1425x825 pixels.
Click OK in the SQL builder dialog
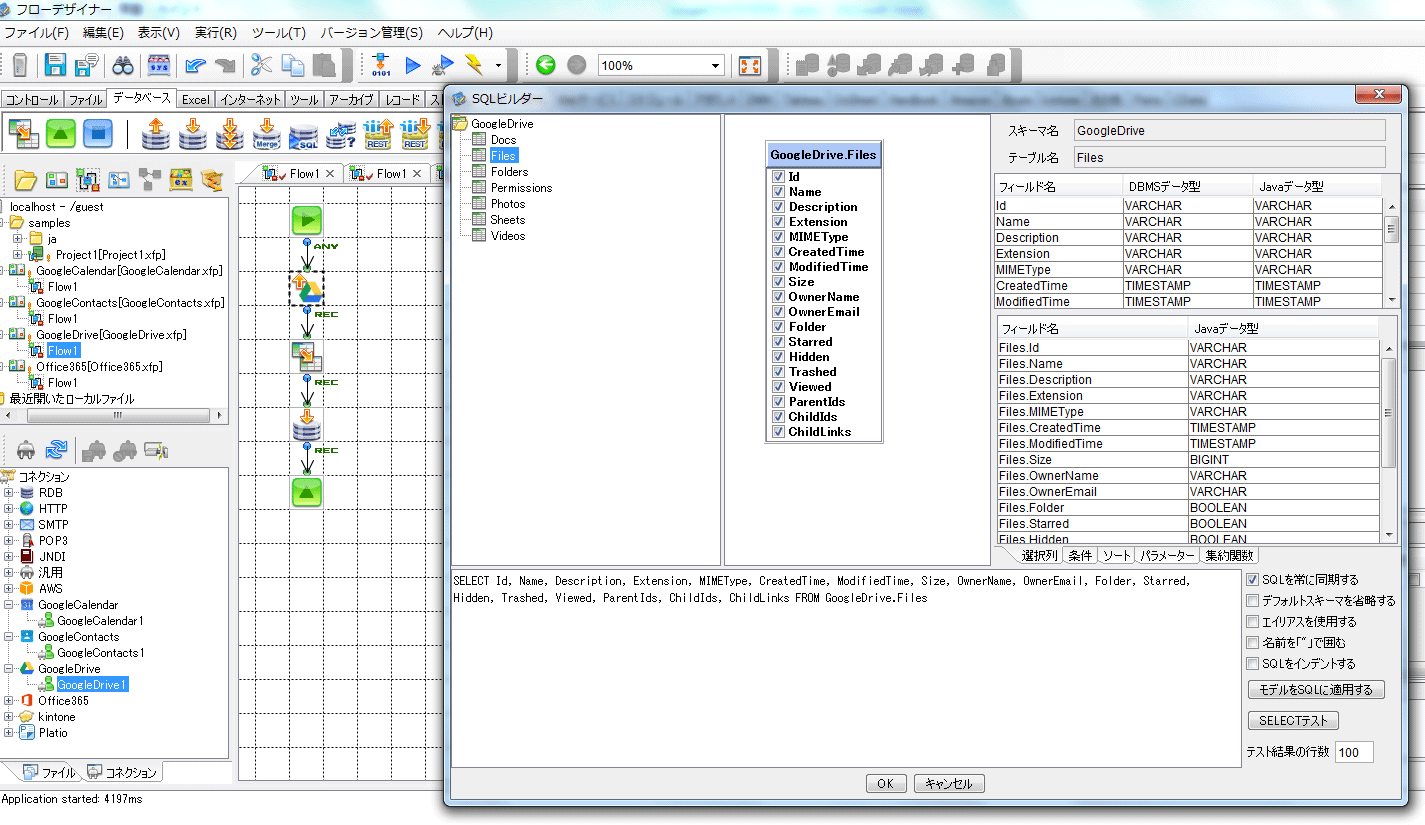coord(885,784)
